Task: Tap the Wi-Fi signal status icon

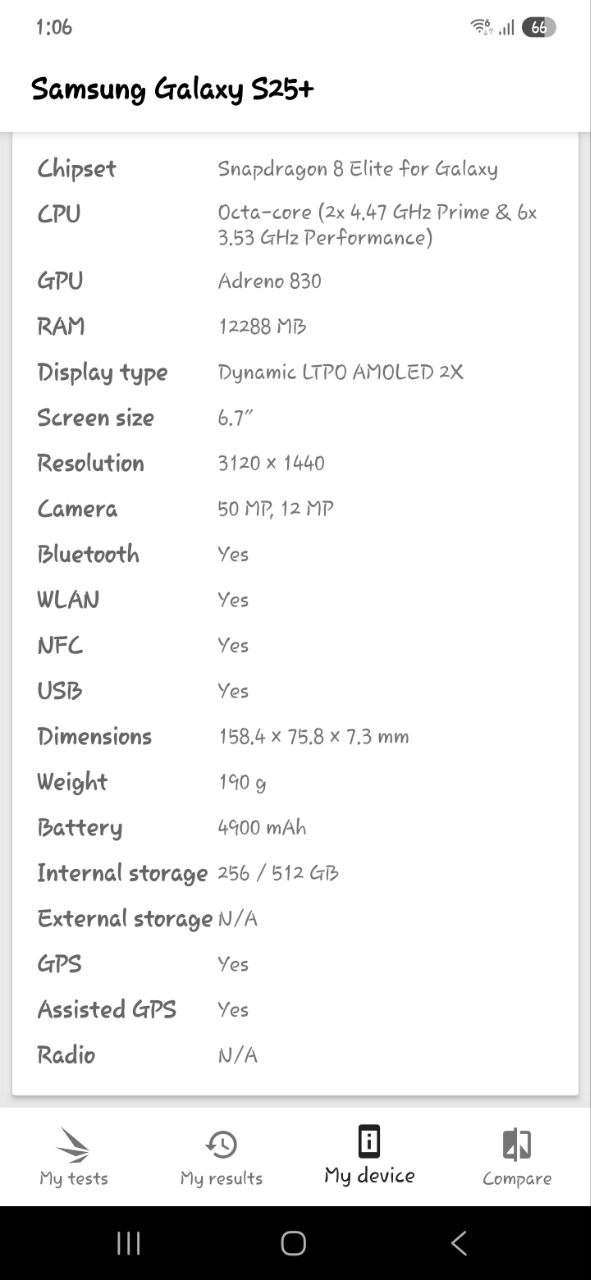Action: (481, 28)
